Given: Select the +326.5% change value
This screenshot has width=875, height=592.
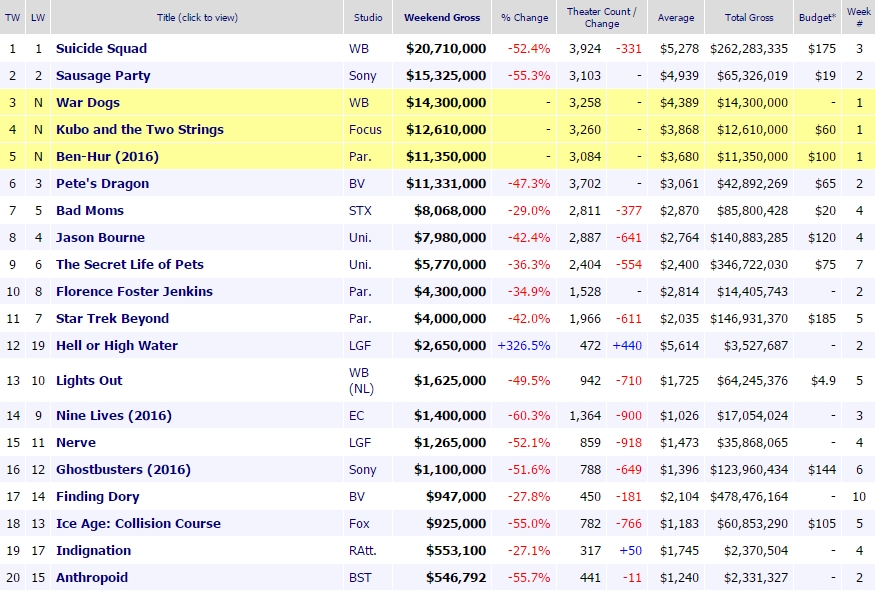Looking at the screenshot, I should coord(523,345).
